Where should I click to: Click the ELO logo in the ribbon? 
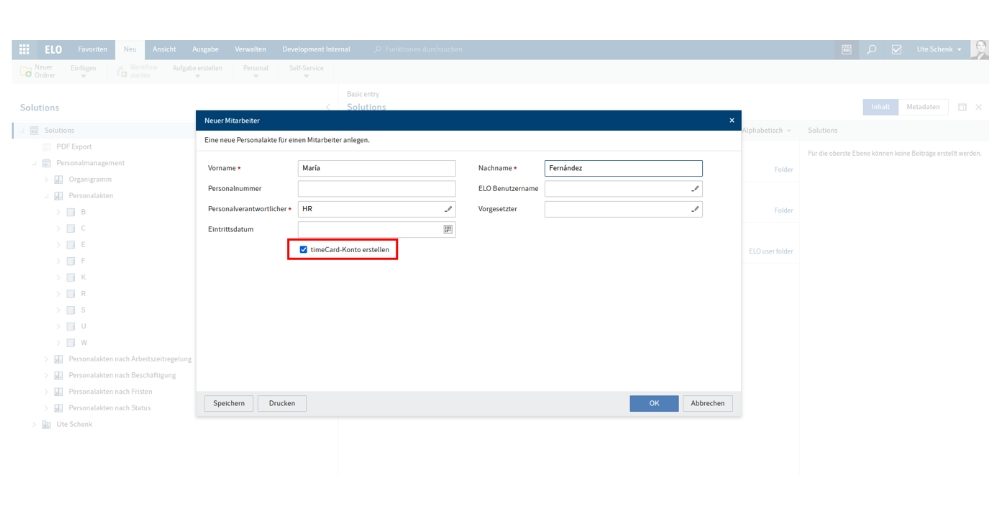click(53, 49)
